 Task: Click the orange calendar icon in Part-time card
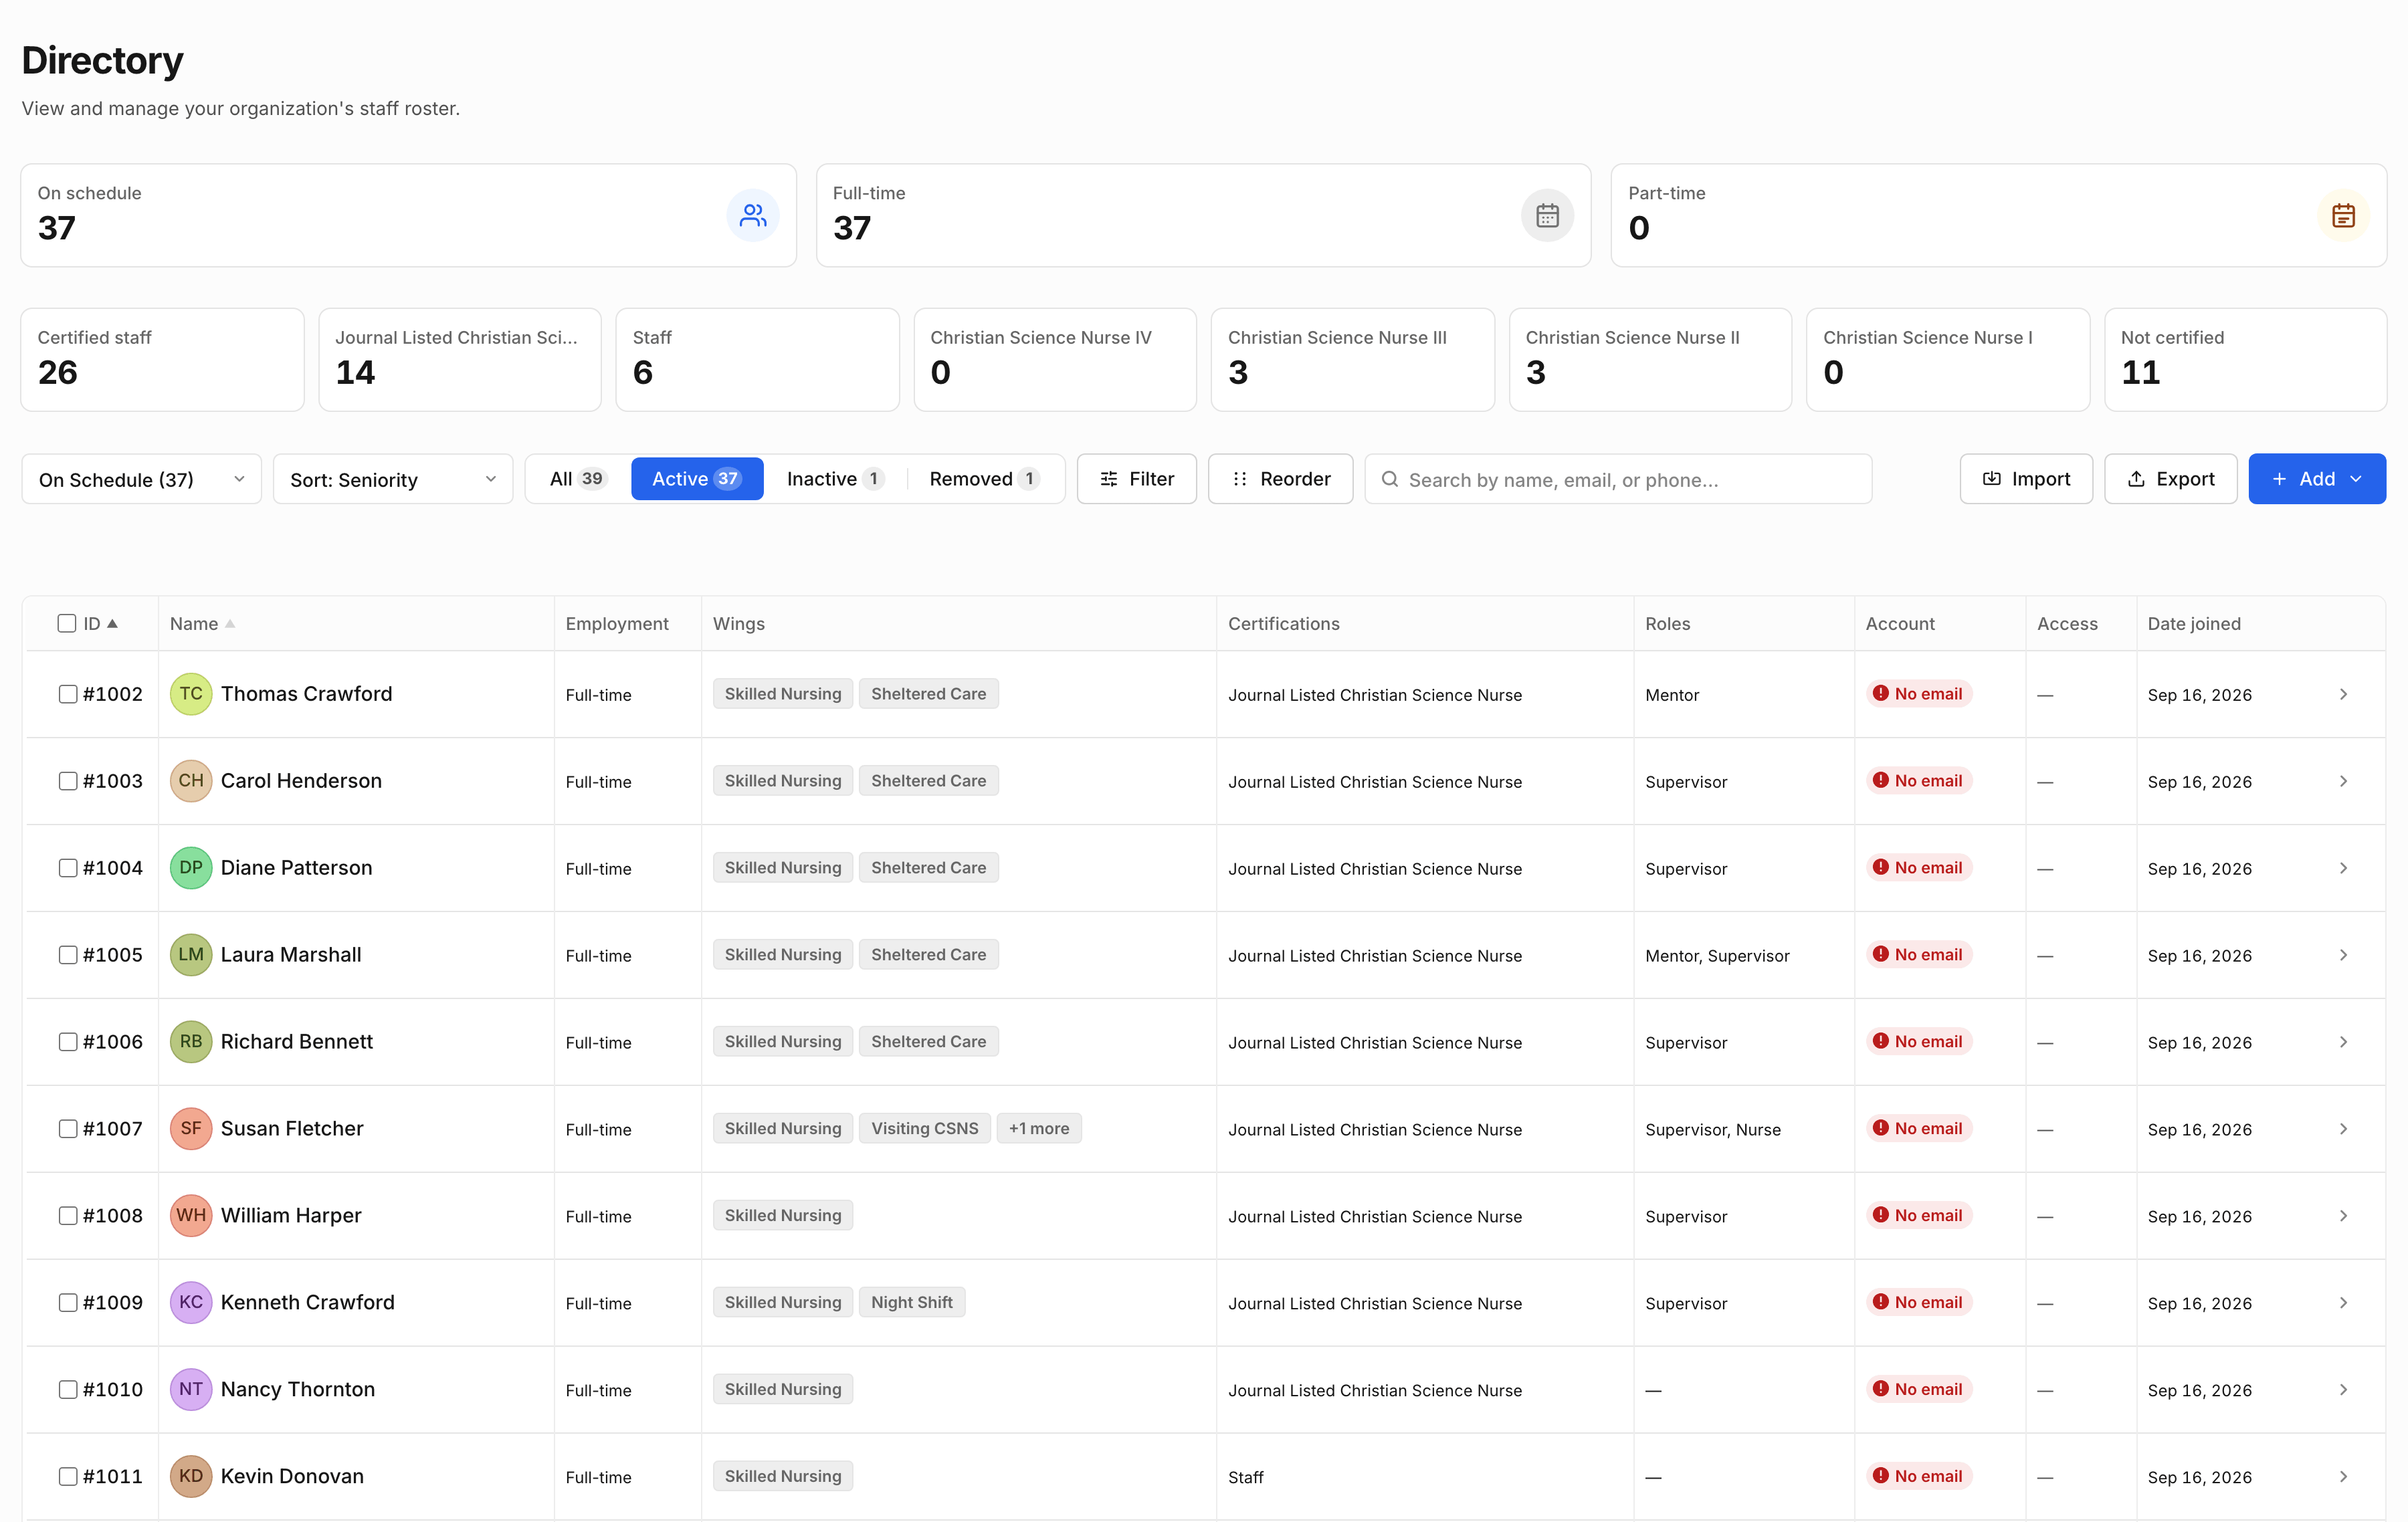click(2343, 215)
